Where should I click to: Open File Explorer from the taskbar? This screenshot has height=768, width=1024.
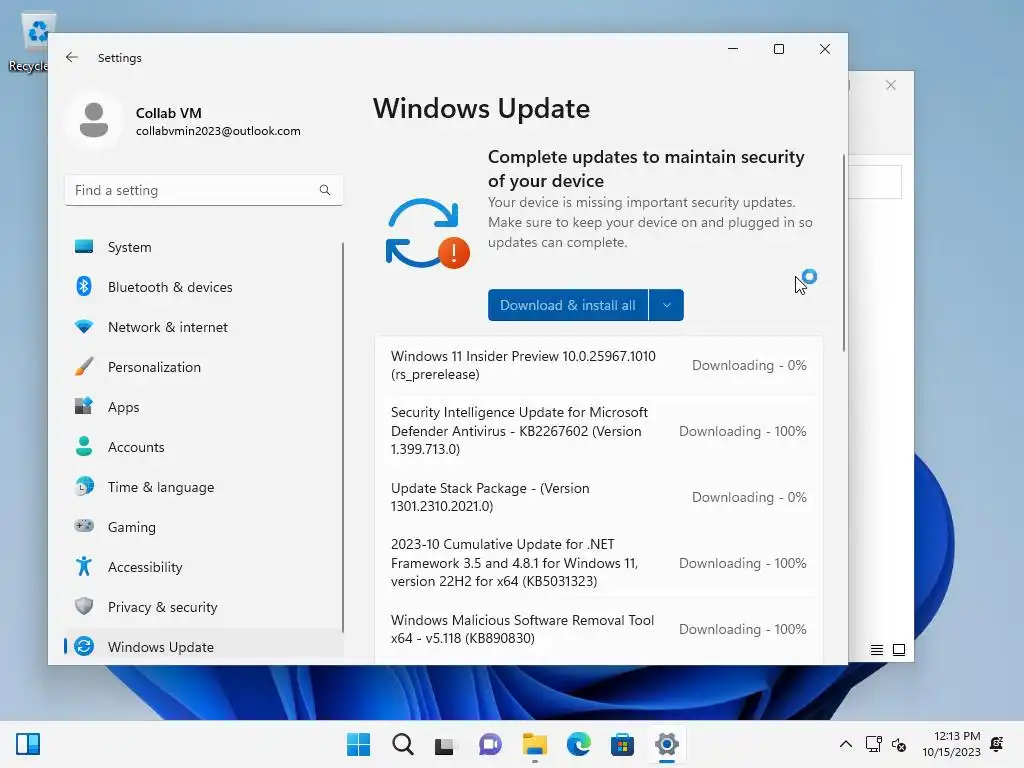tap(534, 744)
